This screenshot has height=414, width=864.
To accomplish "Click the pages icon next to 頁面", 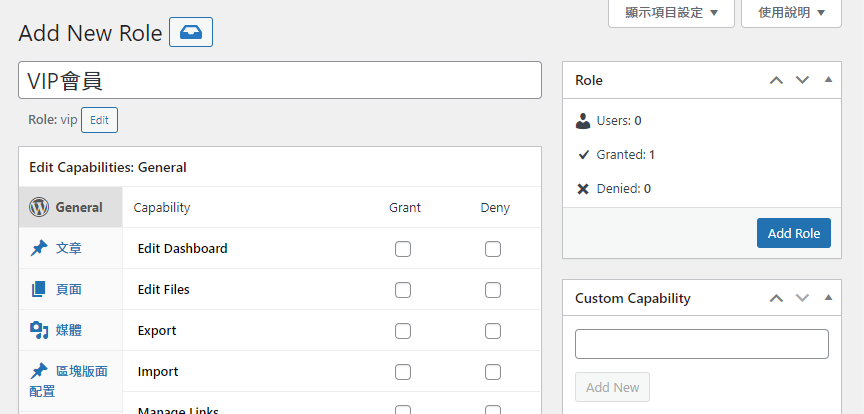I will 39,289.
